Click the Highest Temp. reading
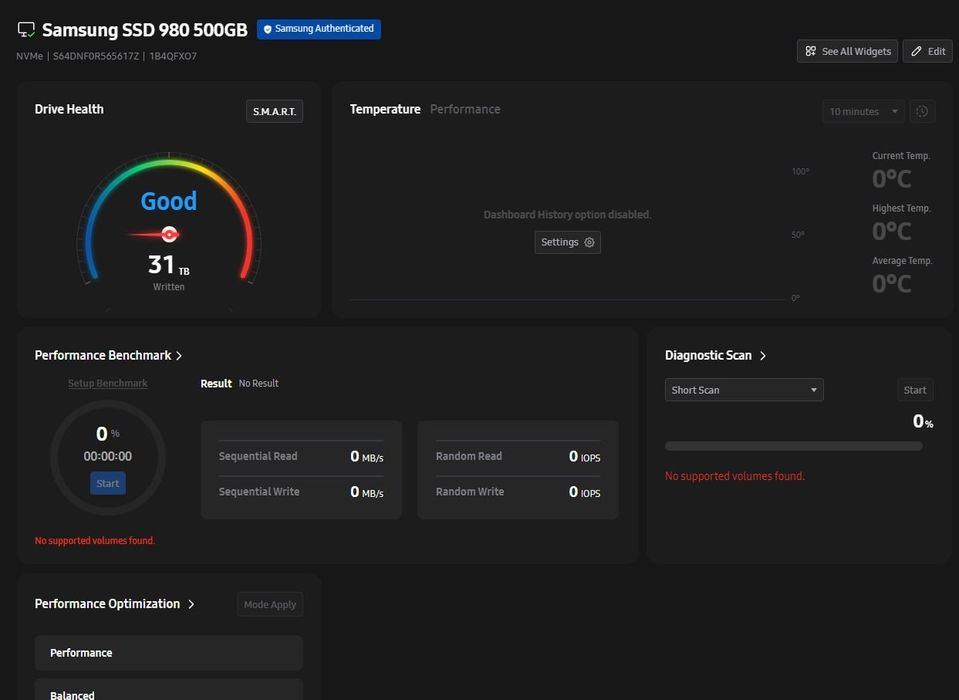The image size is (959, 700). tap(892, 231)
